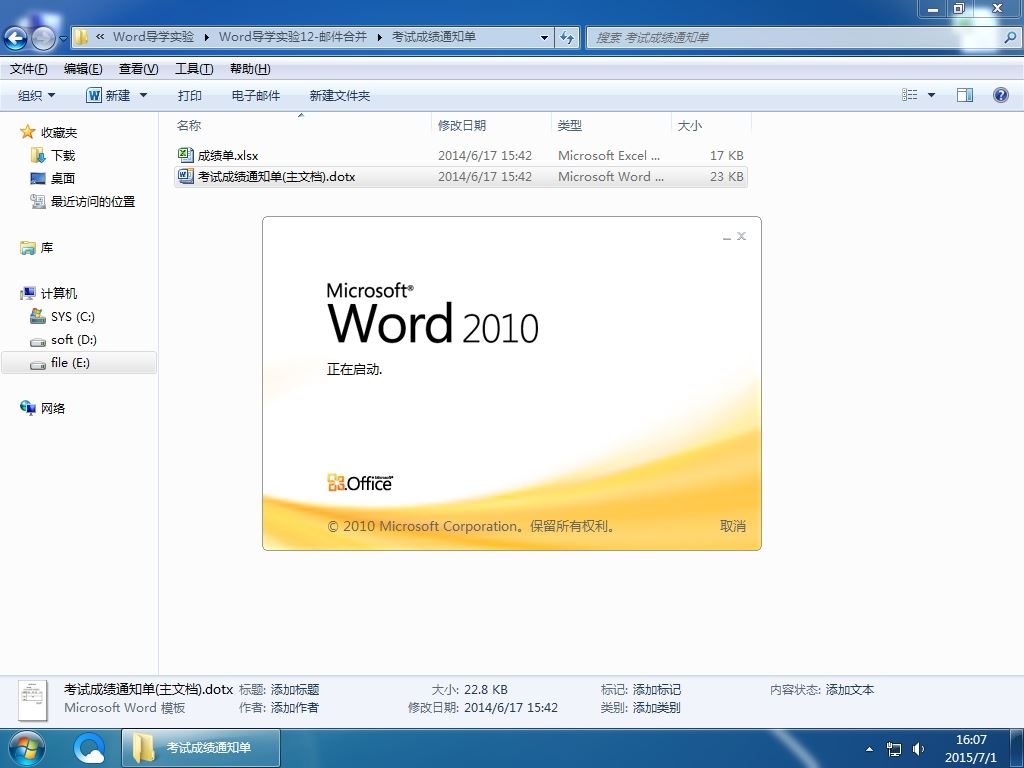Viewport: 1024px width, 768px height.
Task: Open 下载 in the navigation pane
Action: (x=63, y=155)
